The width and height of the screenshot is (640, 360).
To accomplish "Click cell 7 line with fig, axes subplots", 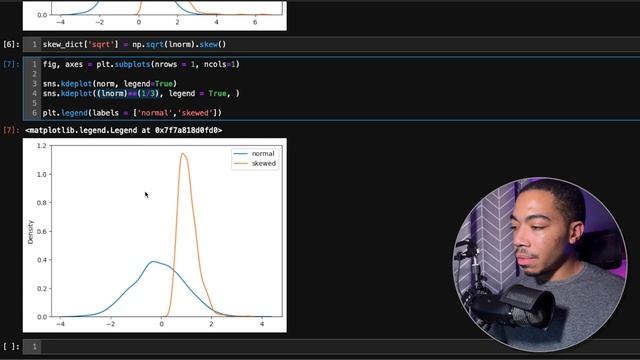I will point(141,64).
